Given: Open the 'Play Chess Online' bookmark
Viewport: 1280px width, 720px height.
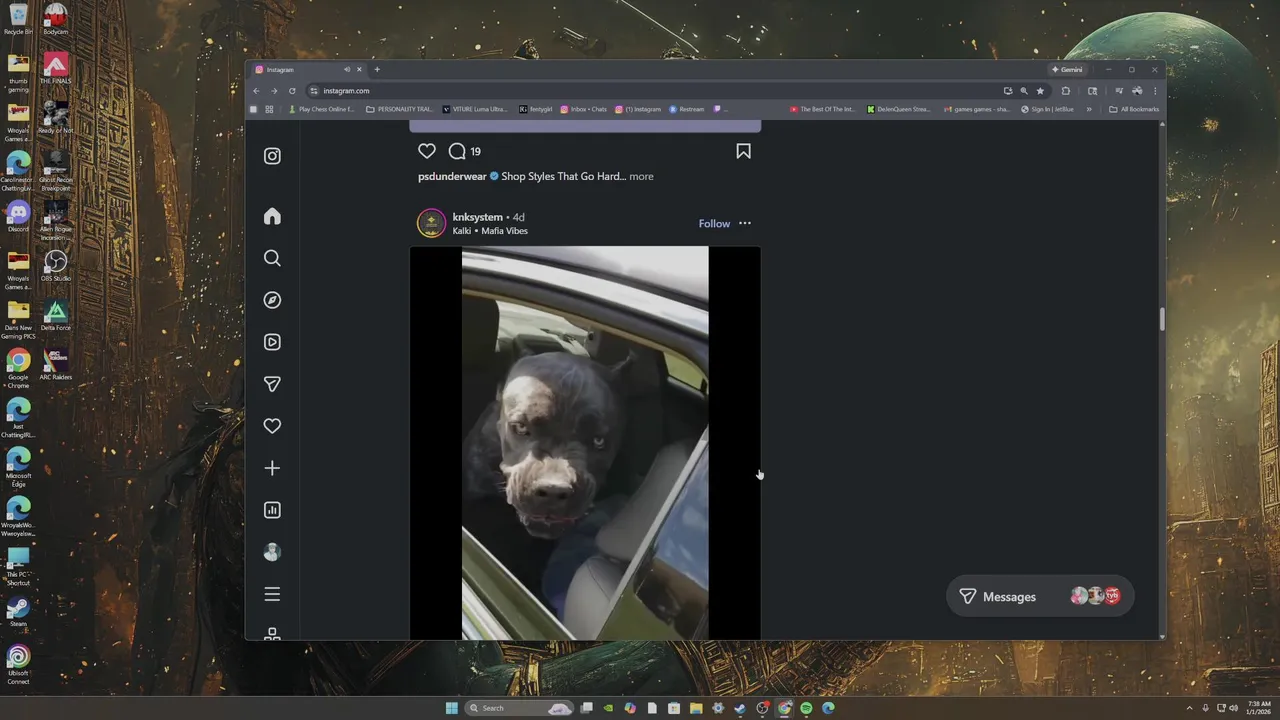Looking at the screenshot, I should 322,109.
